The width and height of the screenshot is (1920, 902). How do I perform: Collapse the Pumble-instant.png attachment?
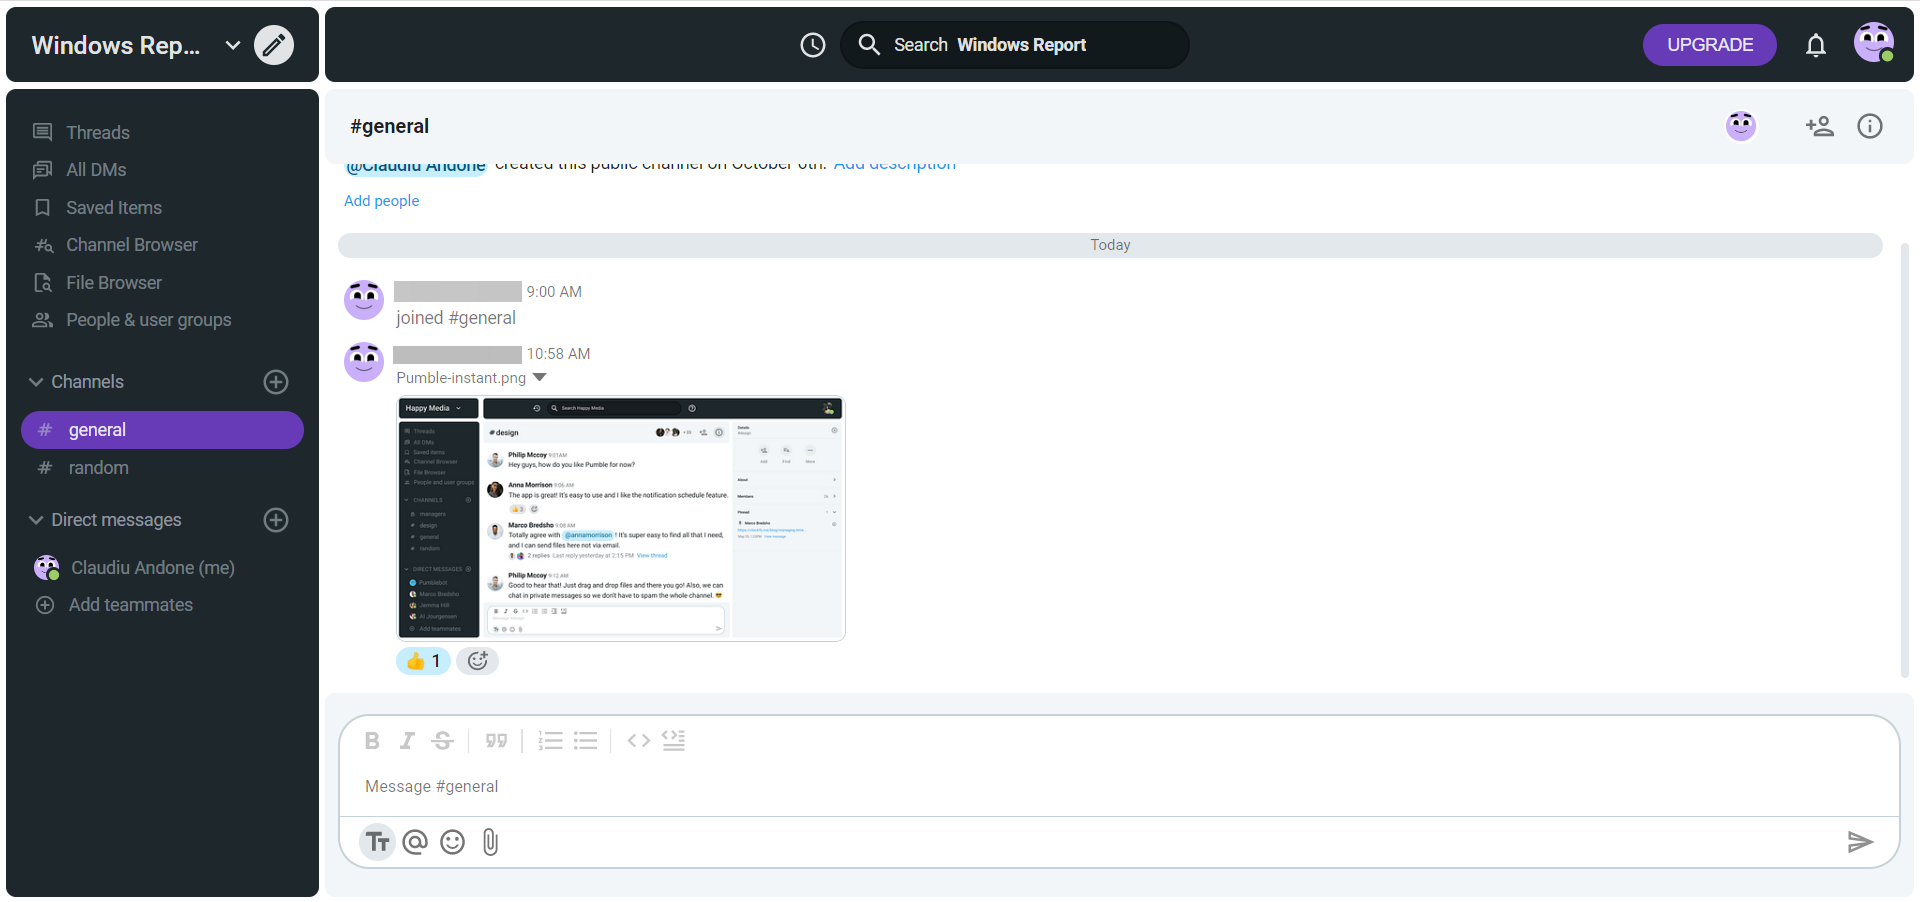coord(540,378)
